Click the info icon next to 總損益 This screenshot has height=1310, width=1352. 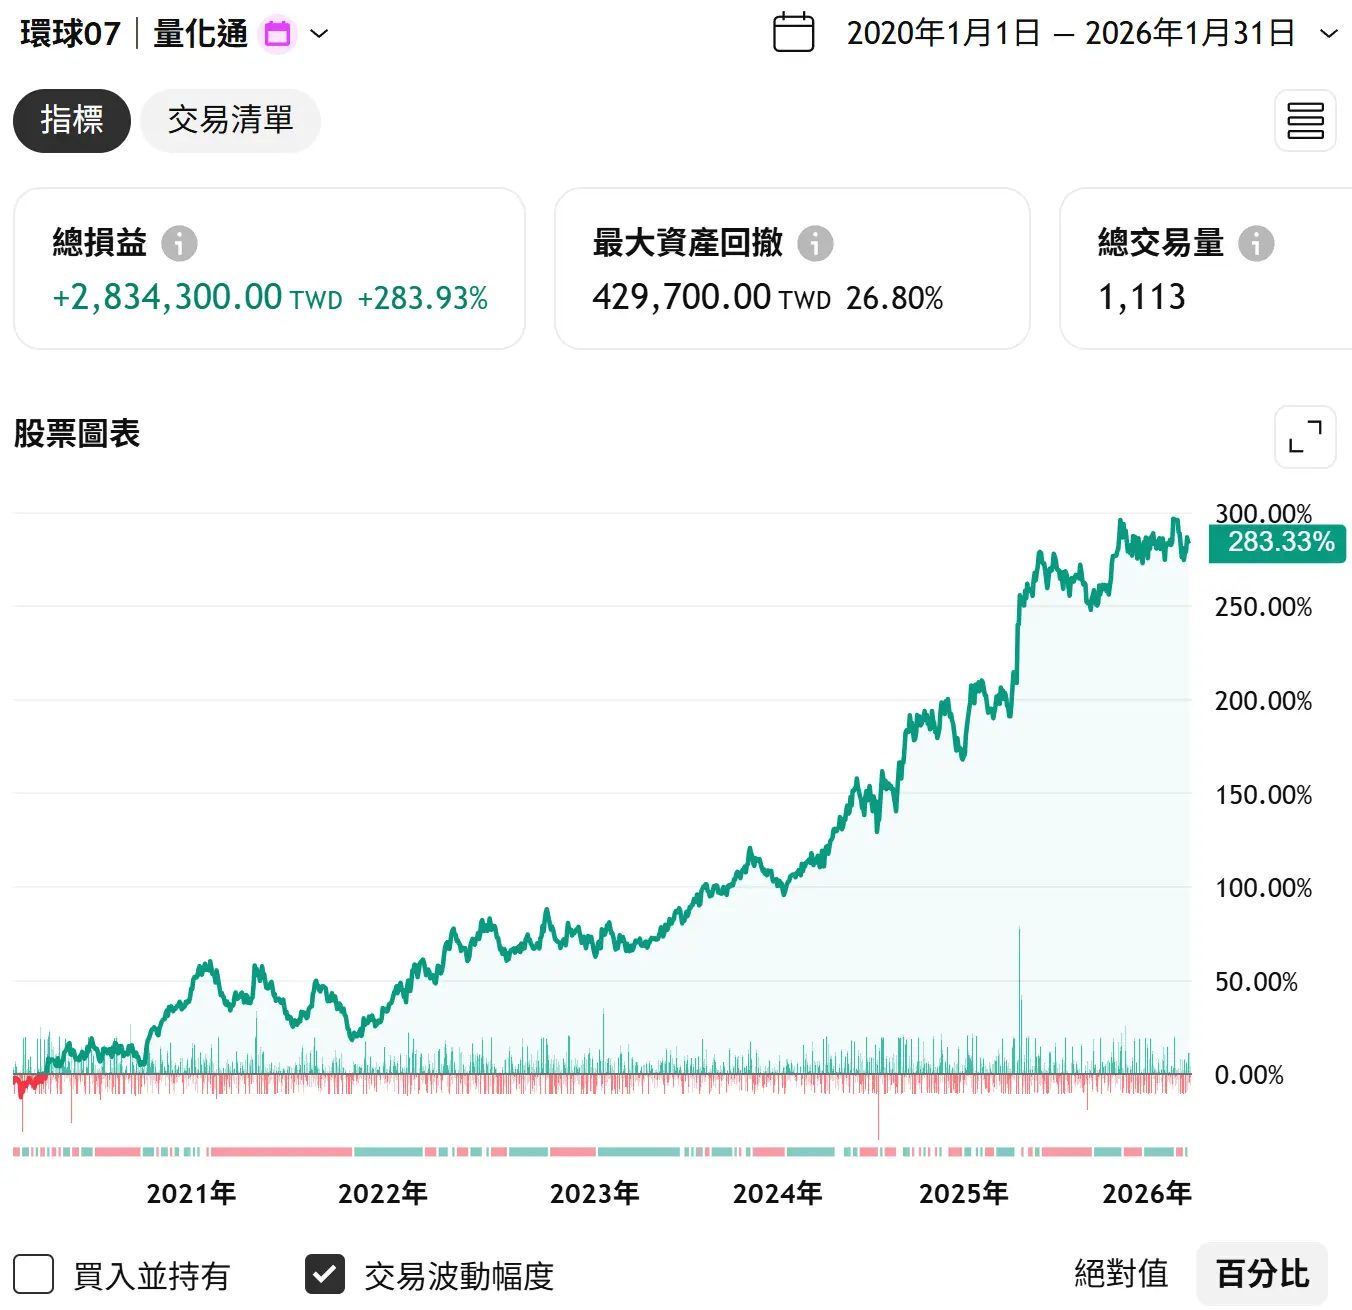coord(180,243)
